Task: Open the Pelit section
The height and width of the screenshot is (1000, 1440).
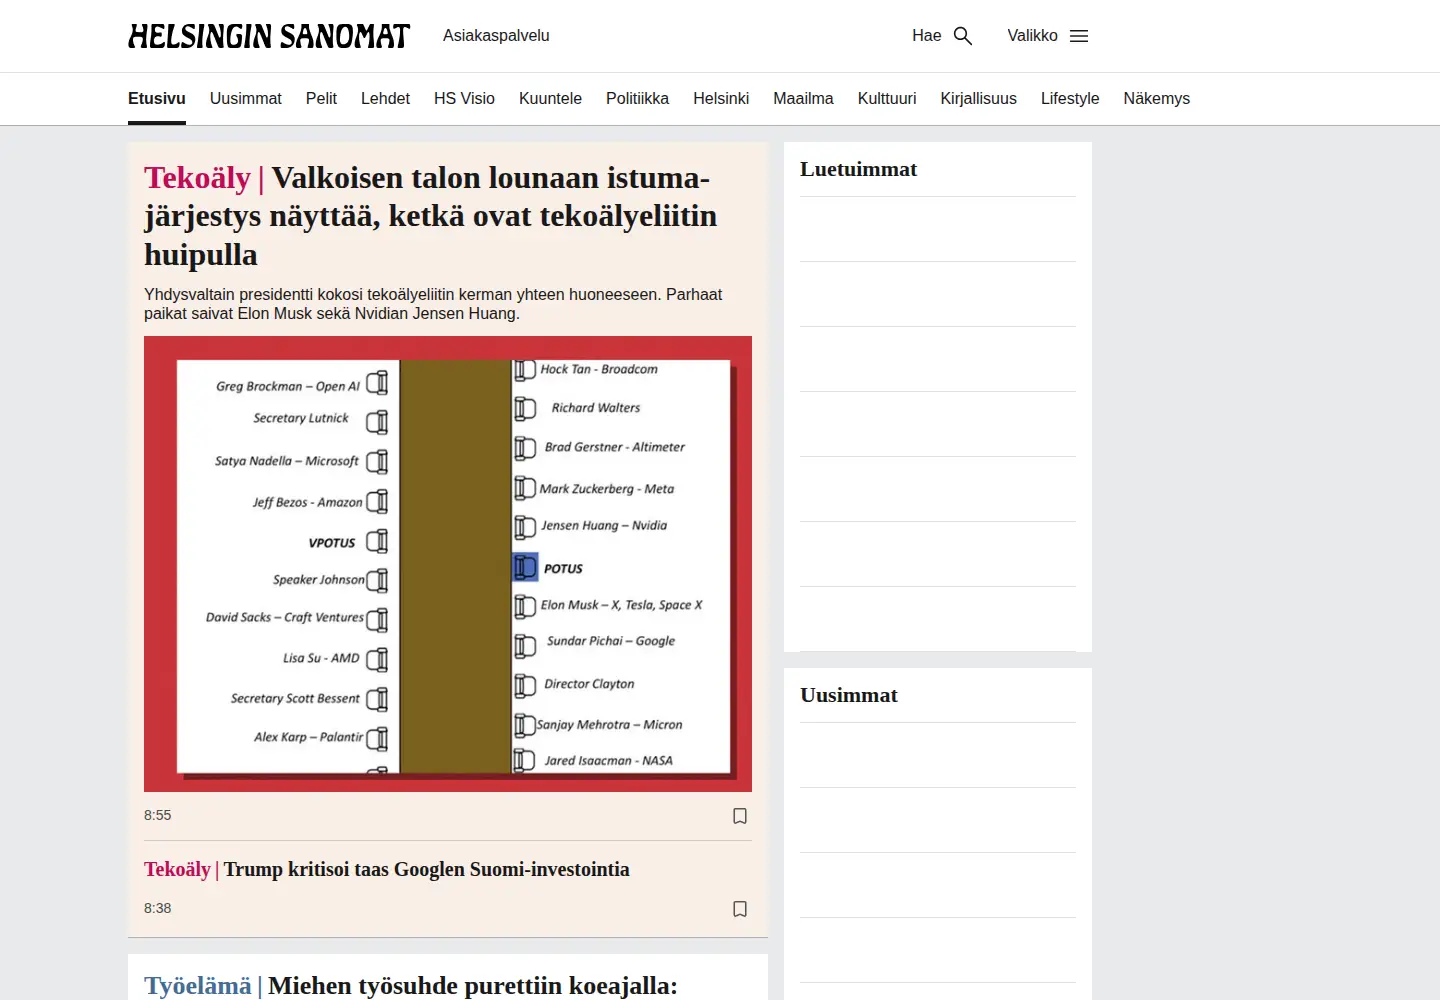Action: click(x=321, y=98)
